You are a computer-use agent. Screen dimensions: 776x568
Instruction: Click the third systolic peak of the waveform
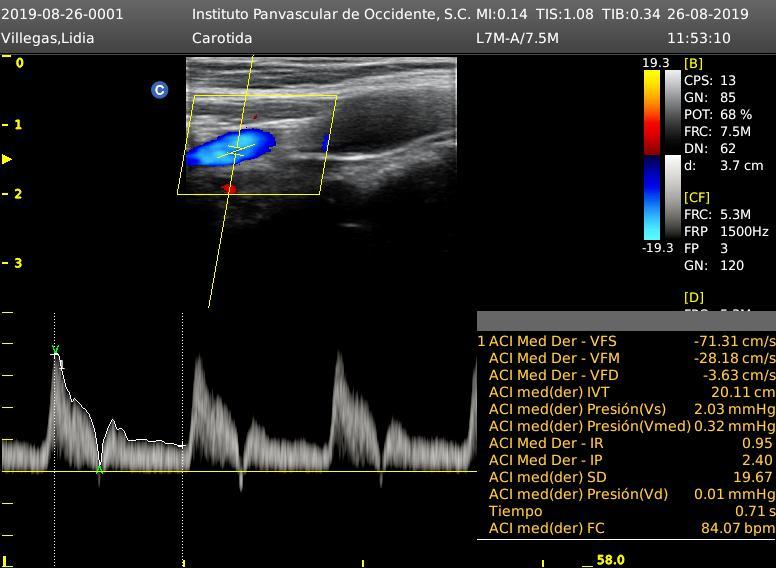[340, 356]
